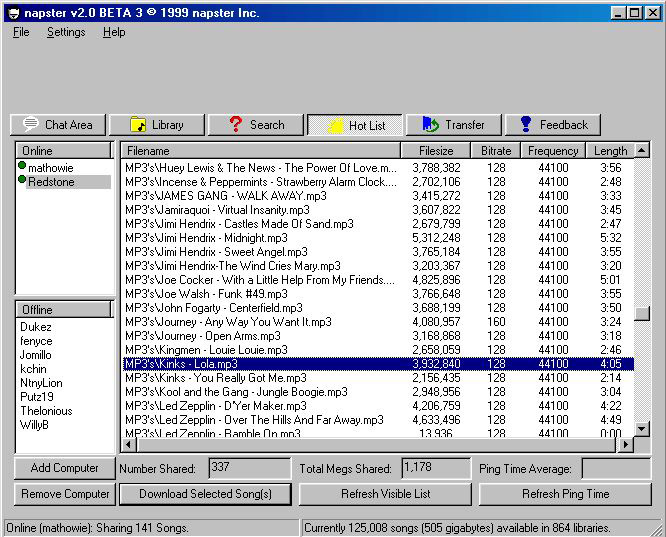Viewport: 666px width, 537px height.
Task: Click the vertical scrollbar thumb
Action: click(642, 314)
